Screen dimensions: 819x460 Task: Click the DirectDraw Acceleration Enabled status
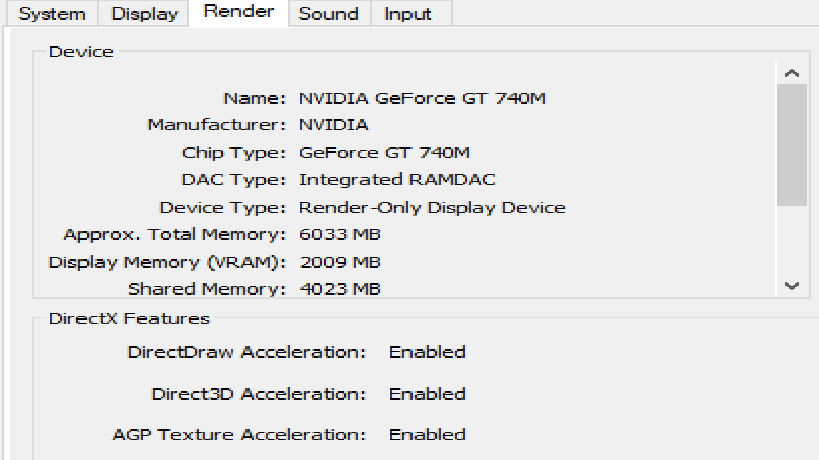(x=427, y=352)
